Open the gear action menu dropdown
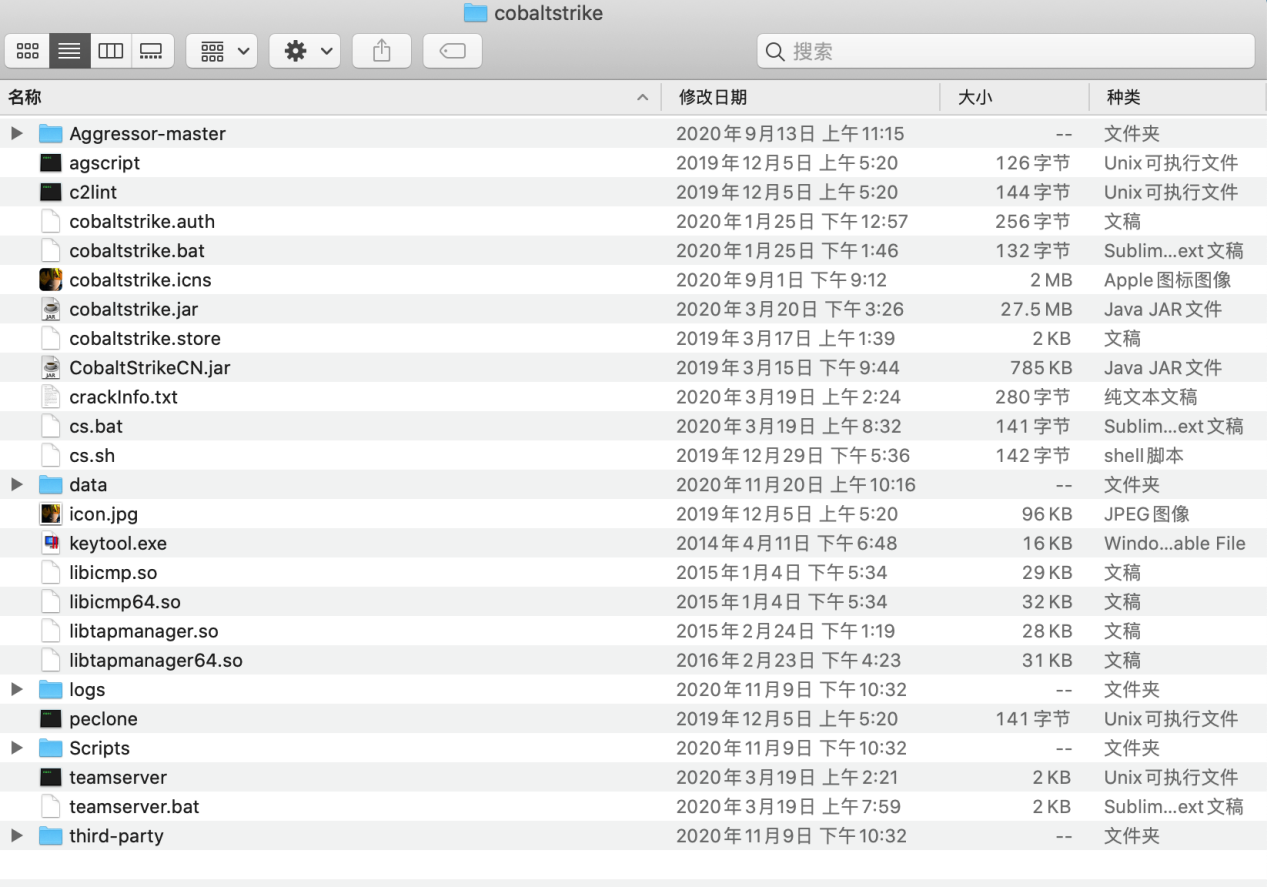This screenshot has height=887, width=1267. 305,51
